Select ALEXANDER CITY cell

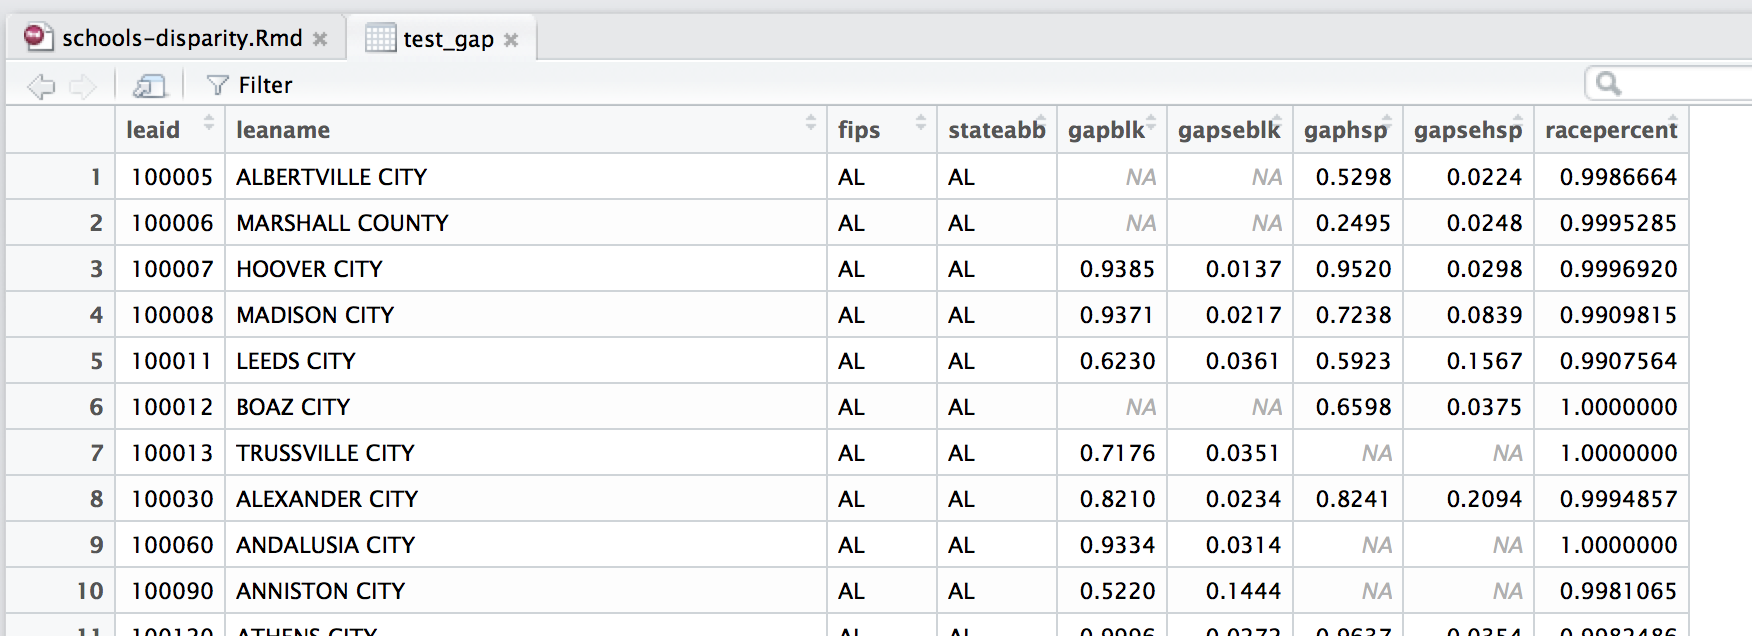[526, 499]
